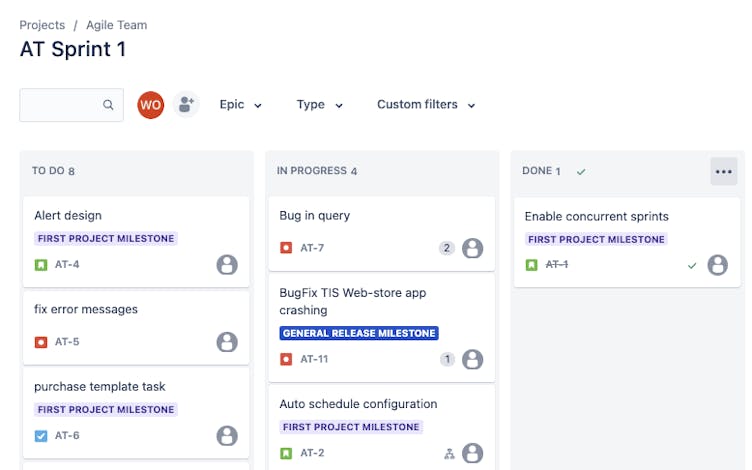The height and width of the screenshot is (470, 752).
Task: Click First Project Milestone label on purchase template task
Action: 106,409
